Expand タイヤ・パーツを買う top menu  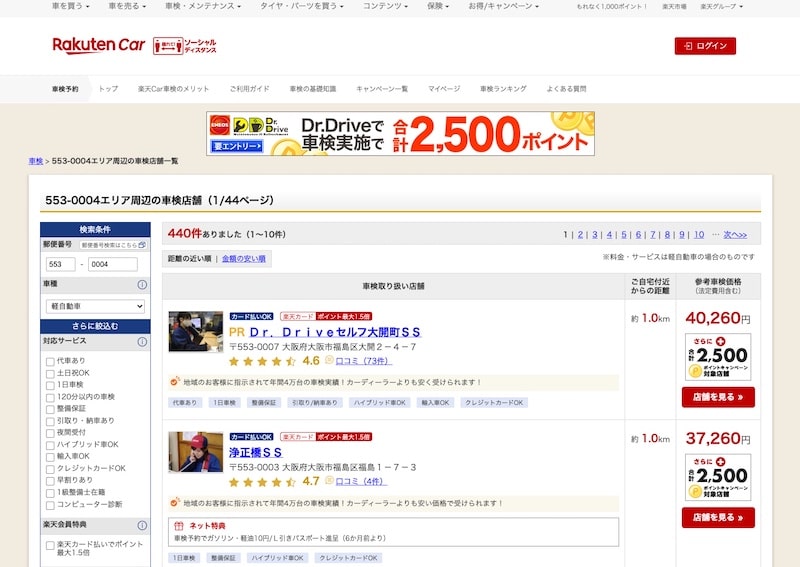click(x=302, y=6)
